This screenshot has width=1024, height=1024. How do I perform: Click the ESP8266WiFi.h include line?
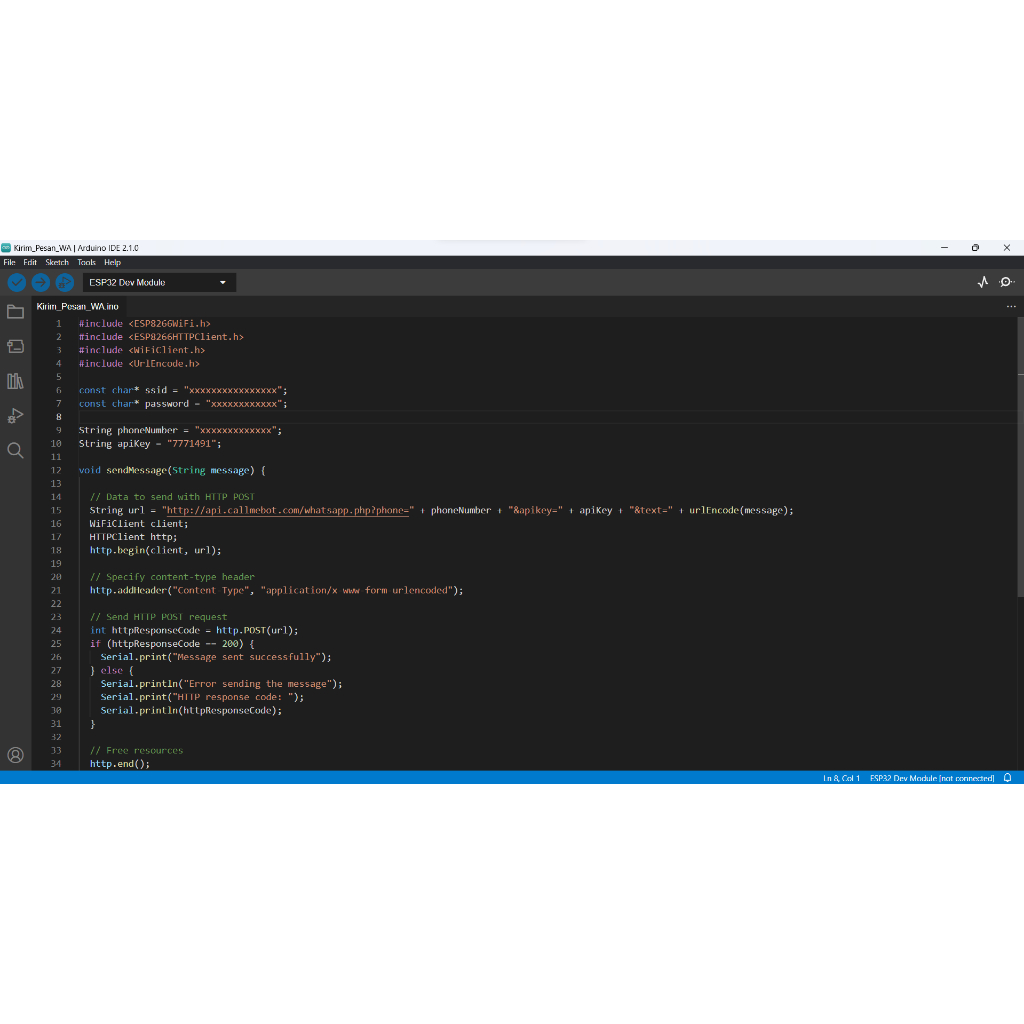144,323
